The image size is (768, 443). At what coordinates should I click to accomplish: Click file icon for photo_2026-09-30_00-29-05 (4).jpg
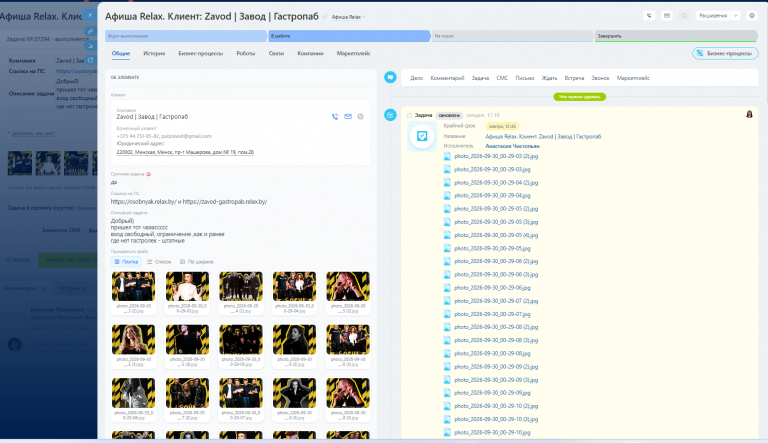(x=447, y=235)
